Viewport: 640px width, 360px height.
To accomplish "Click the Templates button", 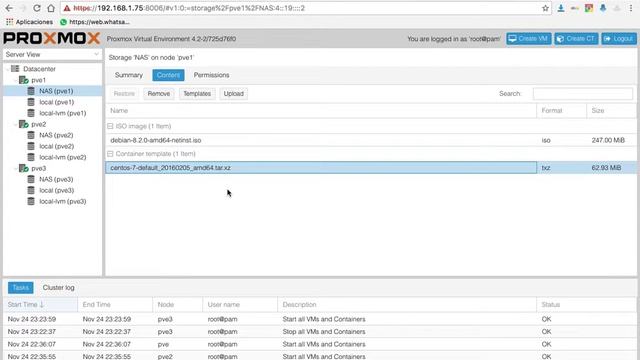I will pos(197,93).
